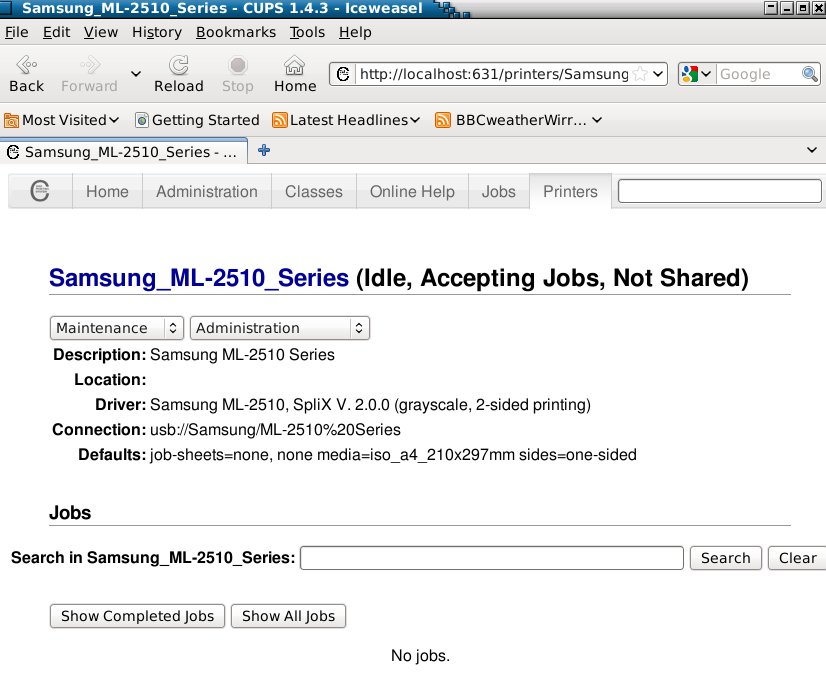826x673 pixels.
Task: Click the Search in Samsung_ML-2510_Series field
Action: [x=491, y=558]
